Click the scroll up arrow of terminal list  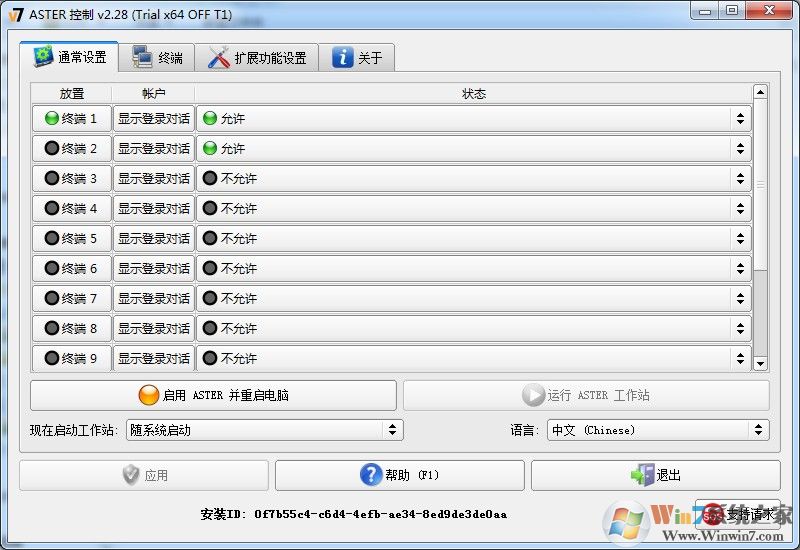click(760, 92)
